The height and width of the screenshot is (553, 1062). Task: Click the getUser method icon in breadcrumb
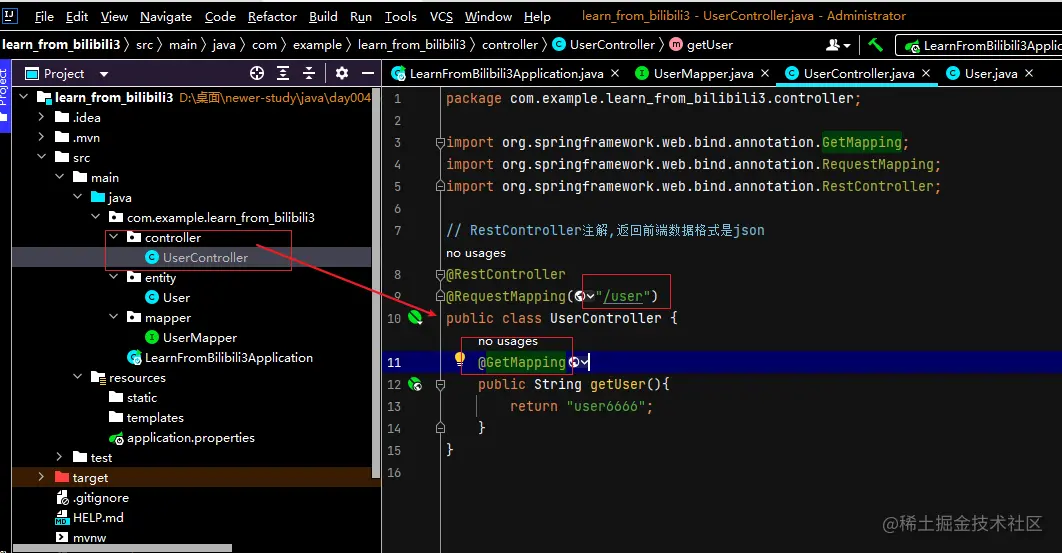pyautogui.click(x=676, y=45)
